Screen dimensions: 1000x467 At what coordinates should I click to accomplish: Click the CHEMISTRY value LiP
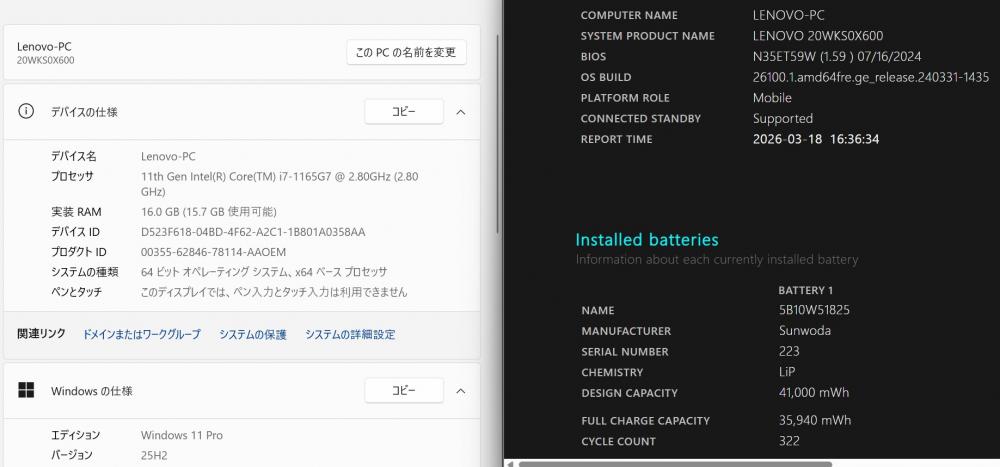click(787, 372)
